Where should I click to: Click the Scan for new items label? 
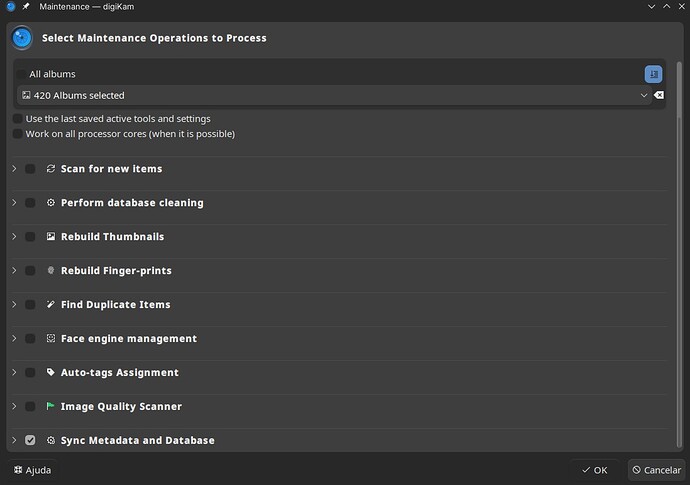tap(111, 169)
